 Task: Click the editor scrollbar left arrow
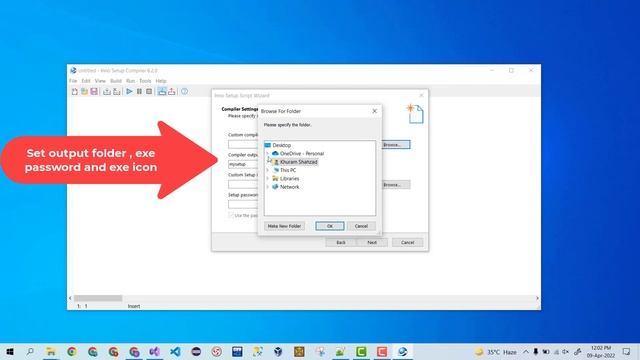click(70, 298)
